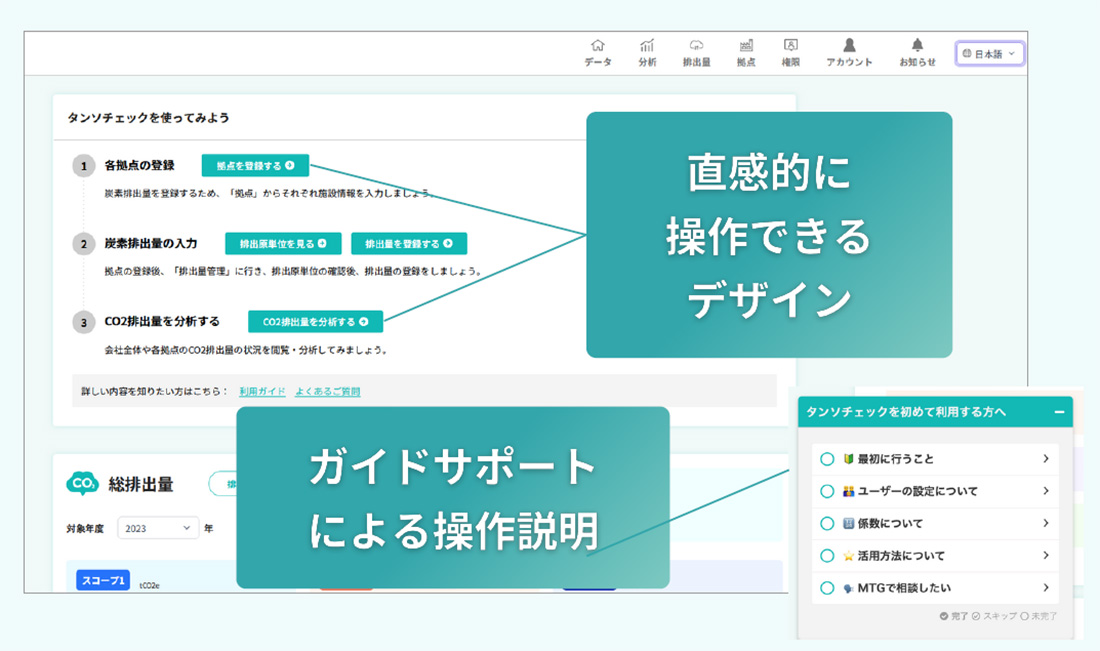Click the 未完了 legend circle
This screenshot has width=1100, height=651.
coord(1024,616)
